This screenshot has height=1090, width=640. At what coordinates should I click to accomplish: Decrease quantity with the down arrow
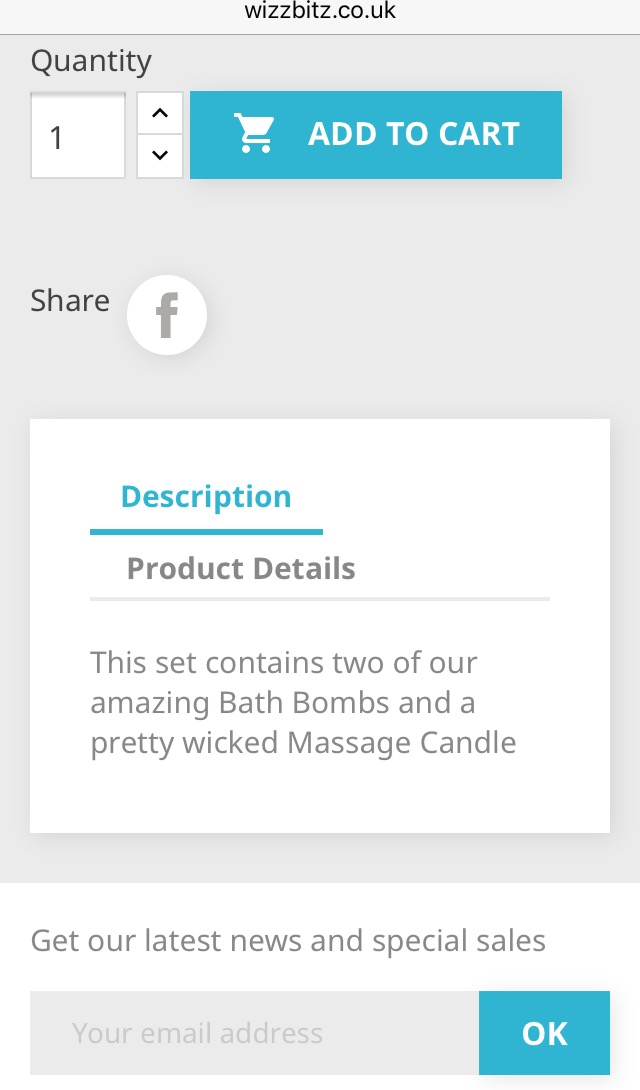pos(160,156)
